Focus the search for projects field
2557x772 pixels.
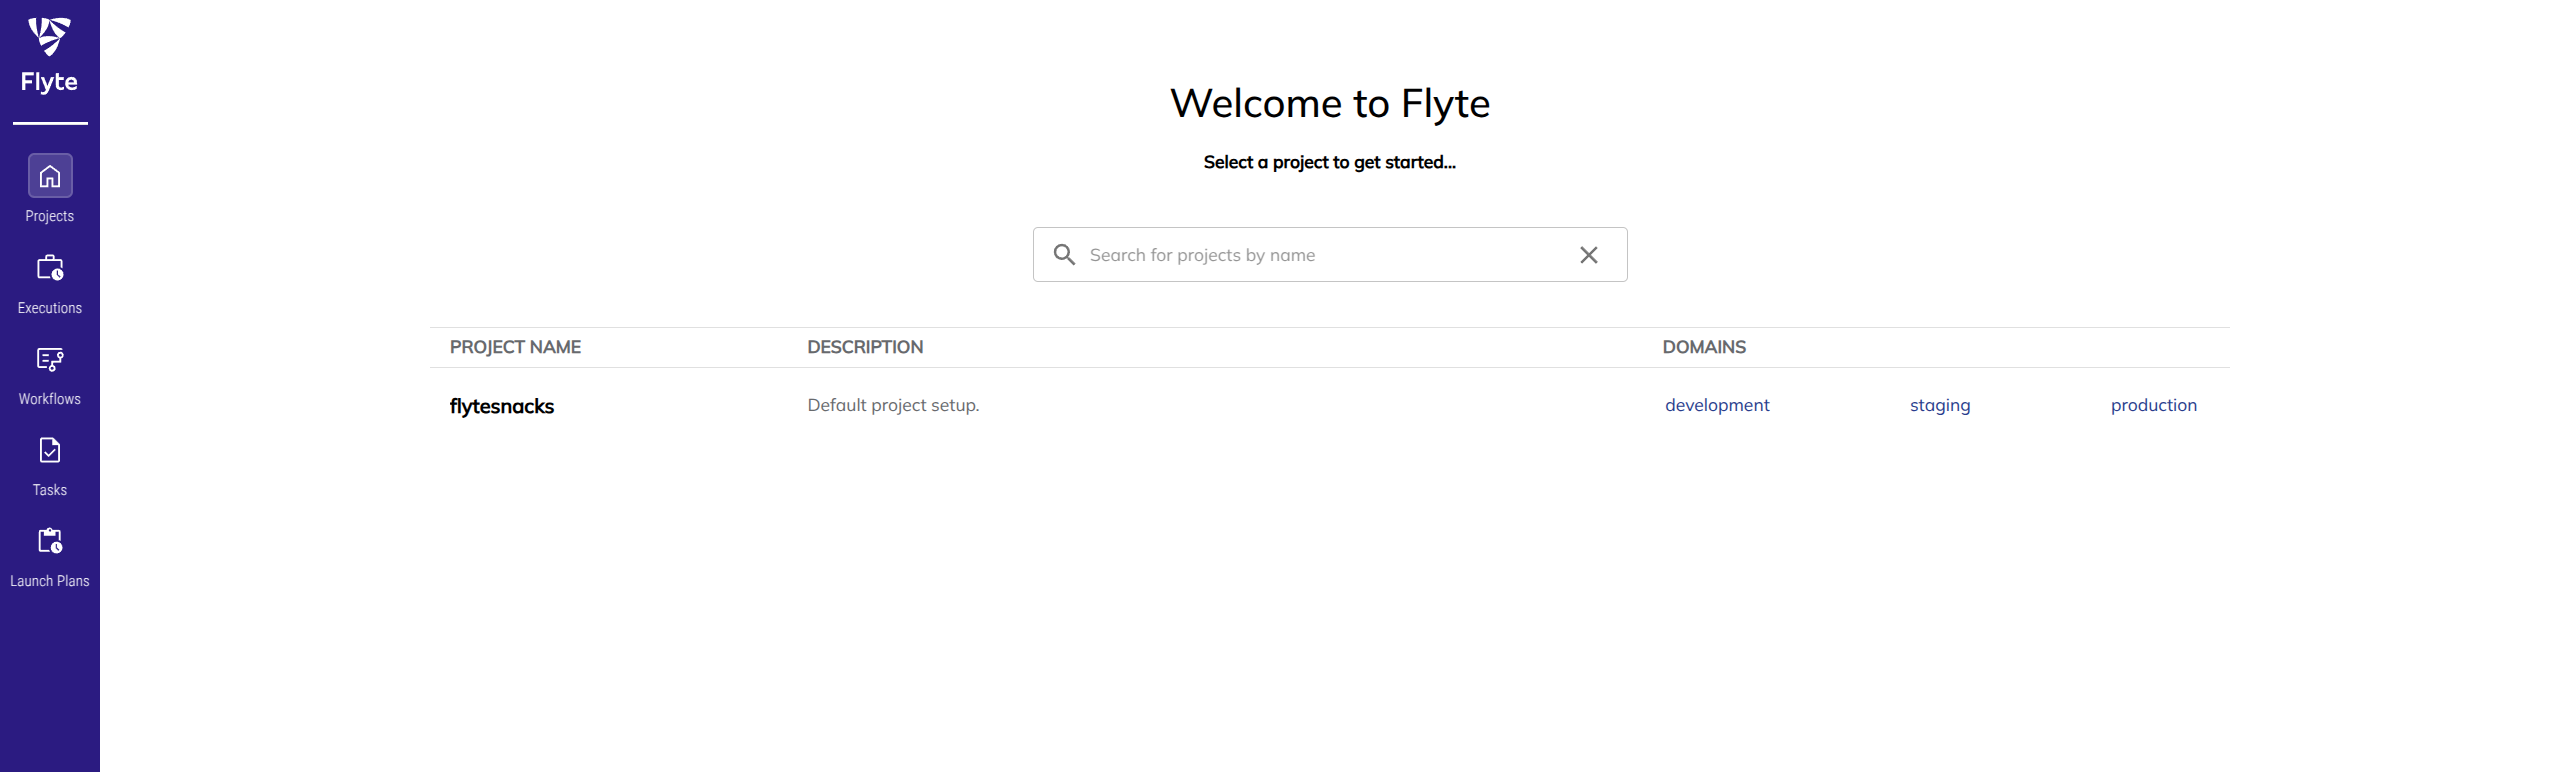(x=1328, y=255)
